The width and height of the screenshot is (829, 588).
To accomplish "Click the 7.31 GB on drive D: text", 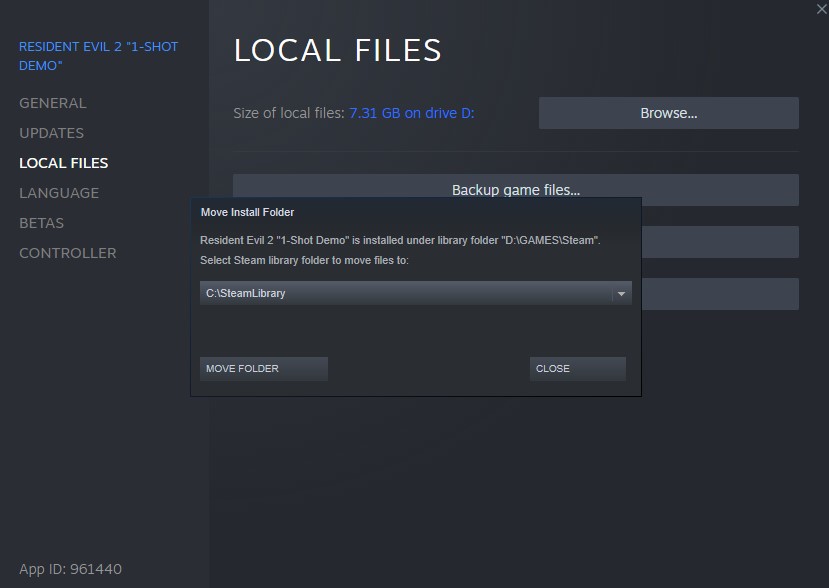I will pyautogui.click(x=411, y=113).
